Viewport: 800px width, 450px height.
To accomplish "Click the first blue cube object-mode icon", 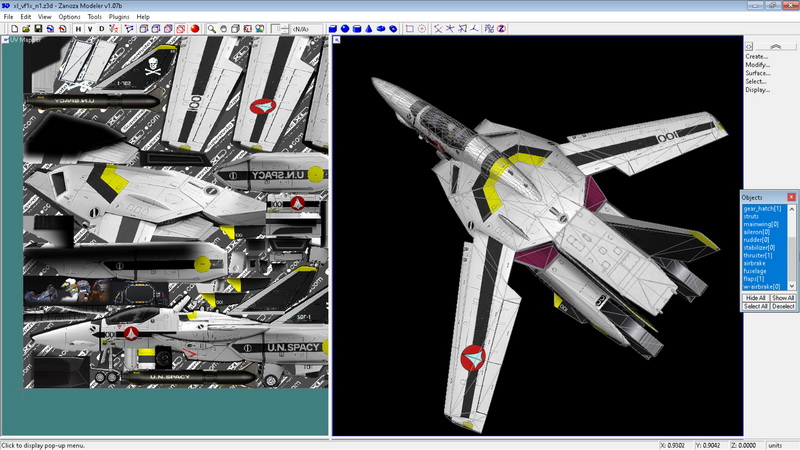I will point(144,29).
